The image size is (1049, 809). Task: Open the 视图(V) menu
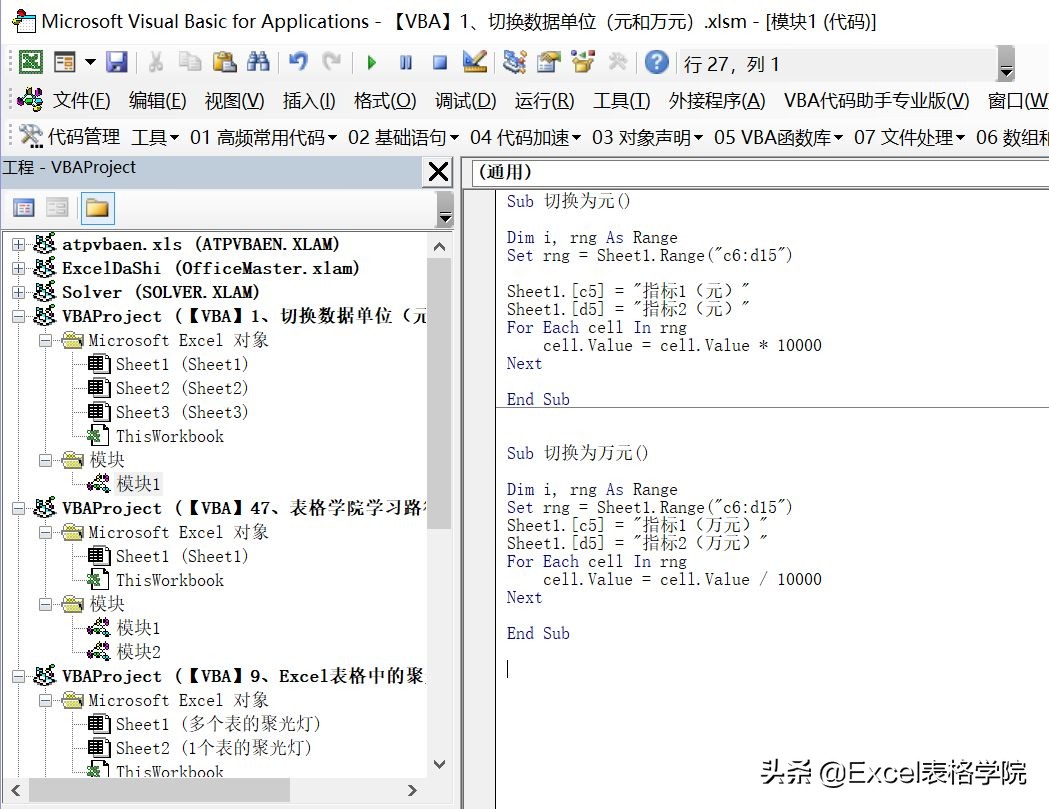(234, 100)
